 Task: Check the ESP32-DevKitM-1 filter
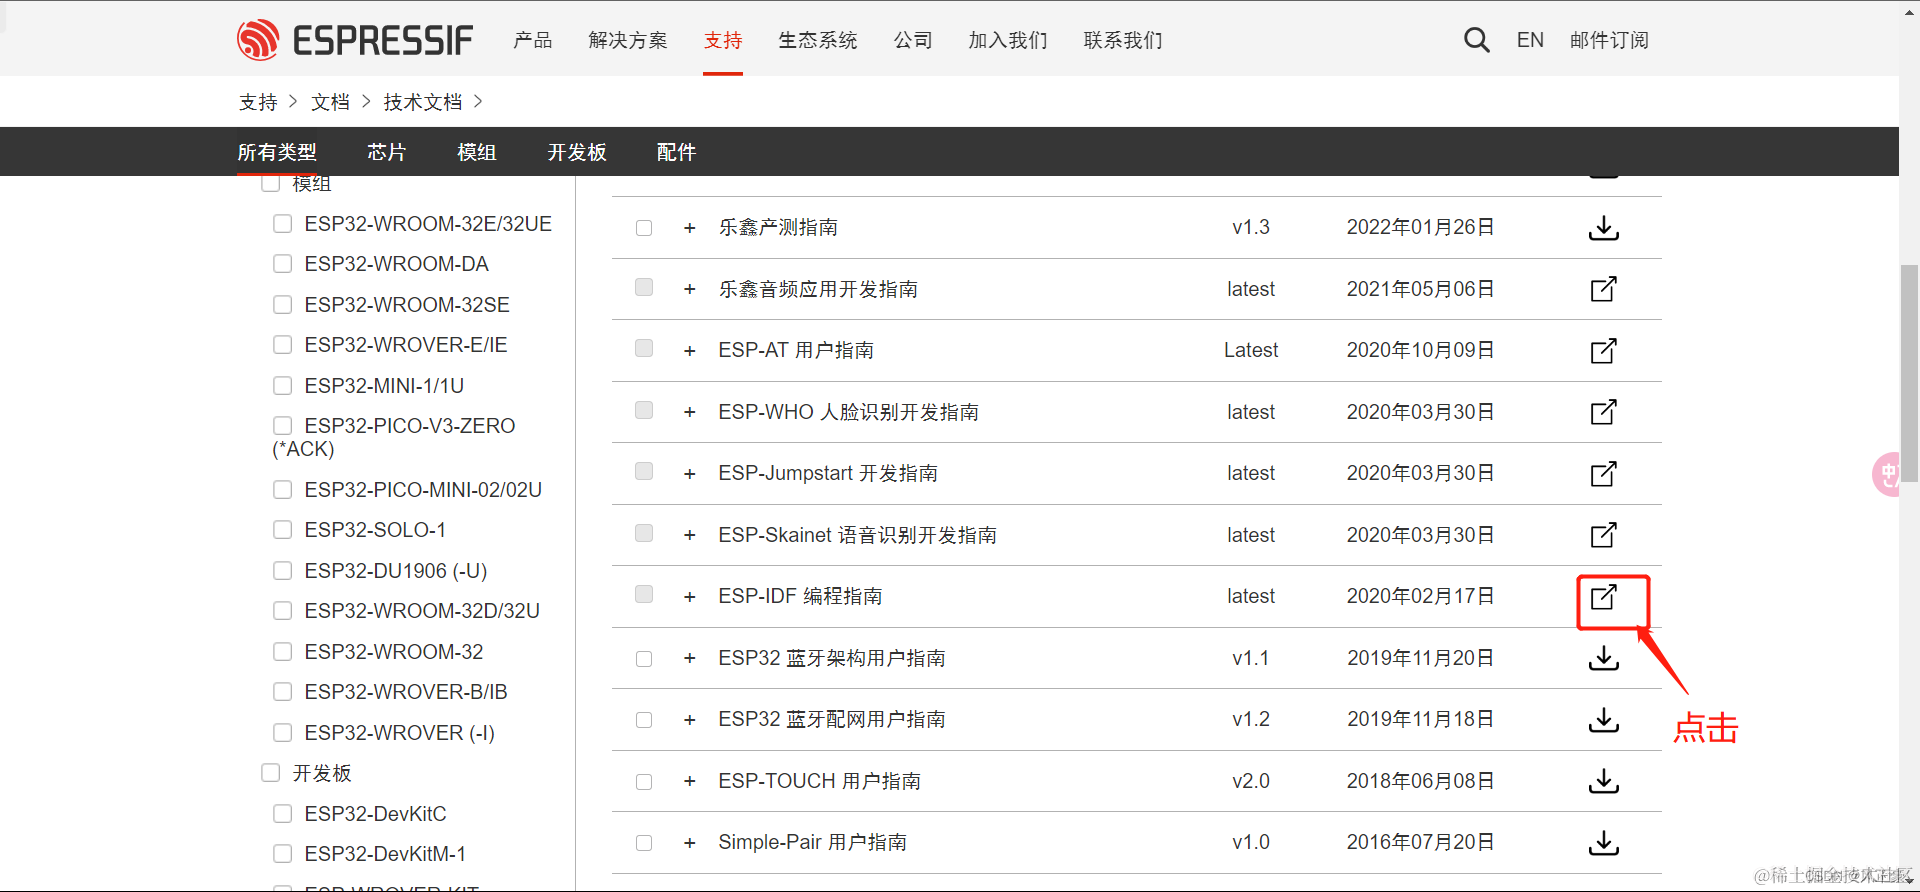tap(283, 854)
